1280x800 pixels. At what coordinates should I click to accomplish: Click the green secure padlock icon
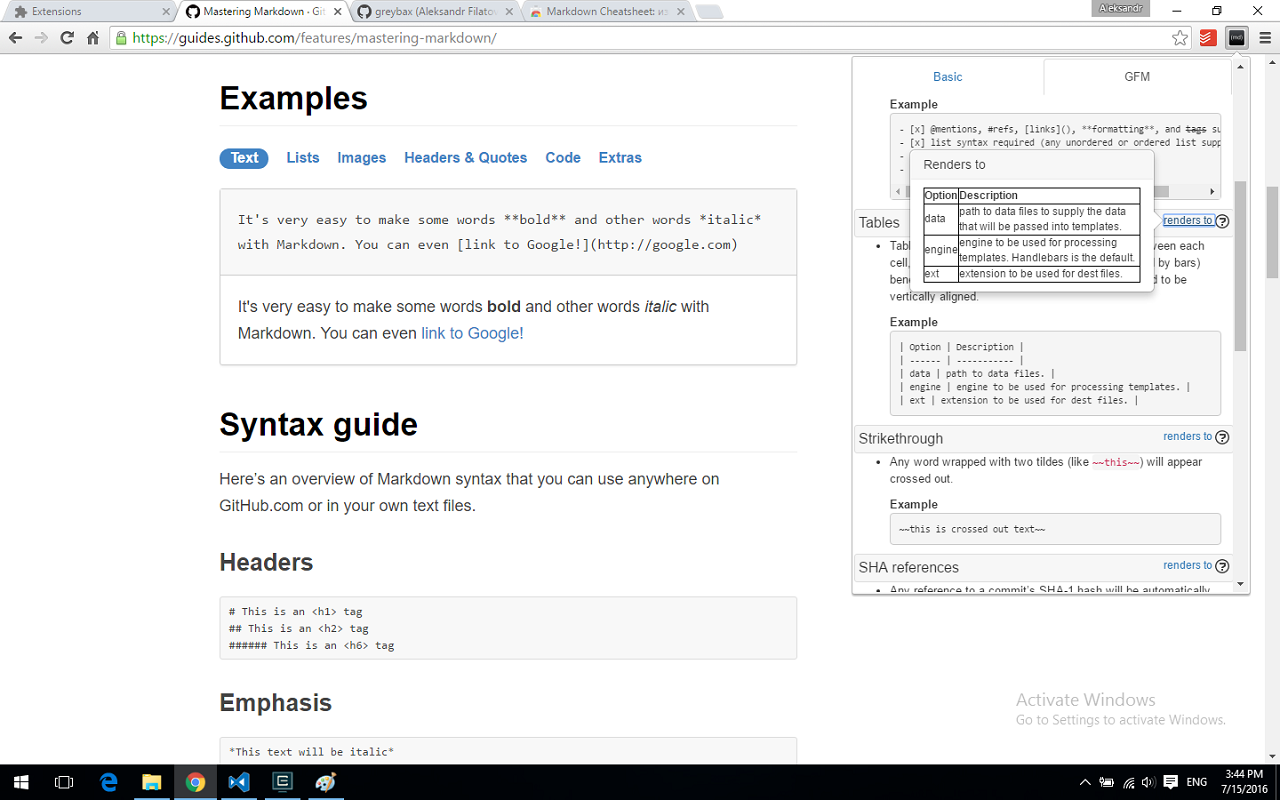click(x=121, y=38)
